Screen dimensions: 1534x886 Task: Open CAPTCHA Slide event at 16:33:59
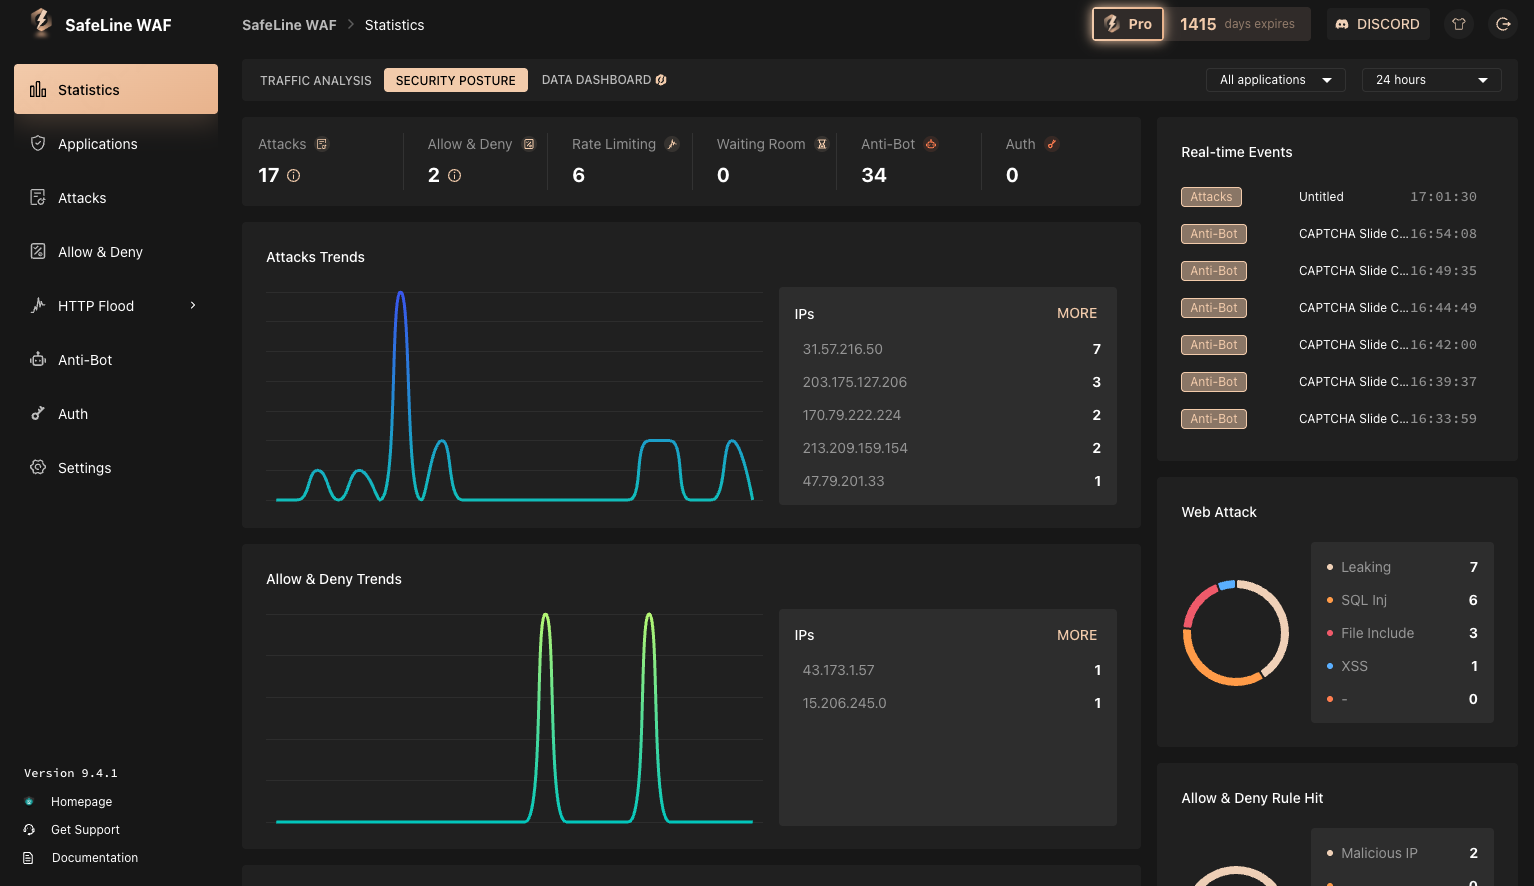[1354, 419]
